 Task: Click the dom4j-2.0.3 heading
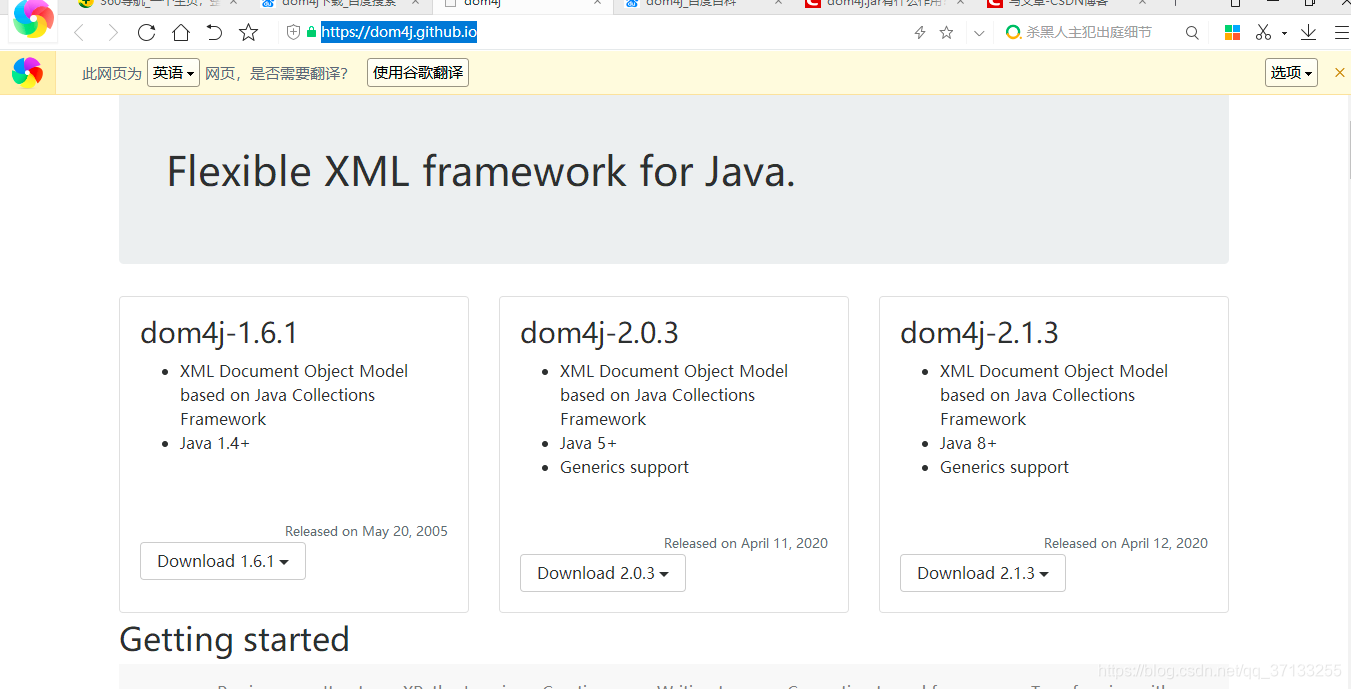pyautogui.click(x=599, y=332)
